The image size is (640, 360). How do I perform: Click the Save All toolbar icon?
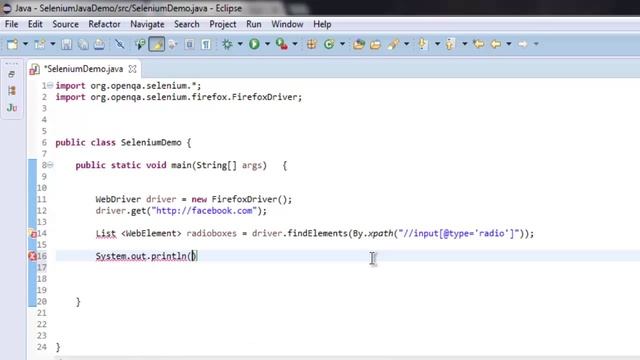pyautogui.click(x=83, y=44)
